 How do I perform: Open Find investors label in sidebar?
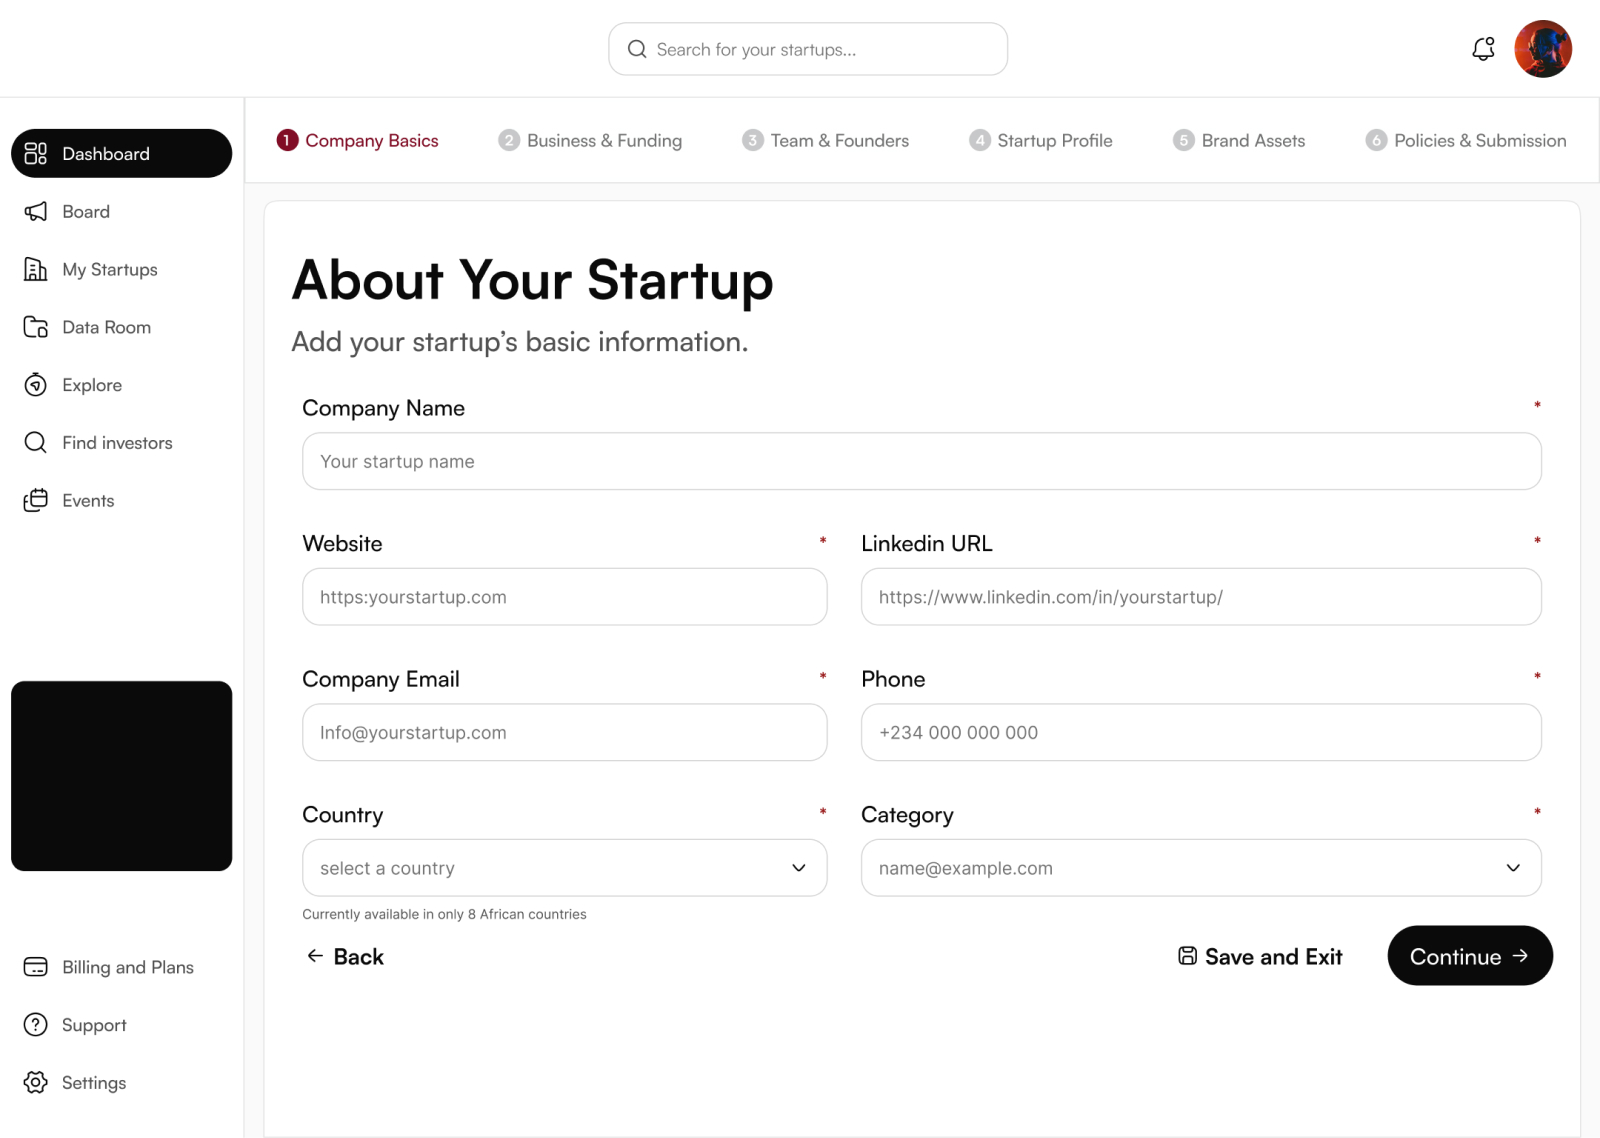coord(117,443)
